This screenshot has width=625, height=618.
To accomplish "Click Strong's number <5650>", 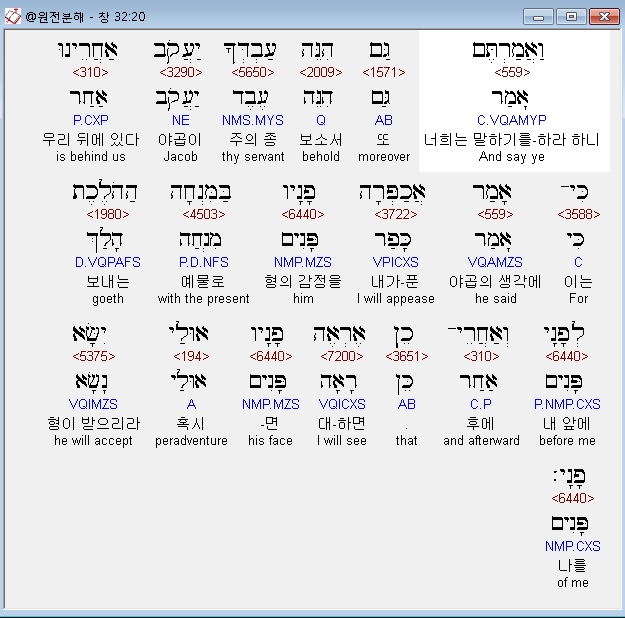I will [x=253, y=72].
